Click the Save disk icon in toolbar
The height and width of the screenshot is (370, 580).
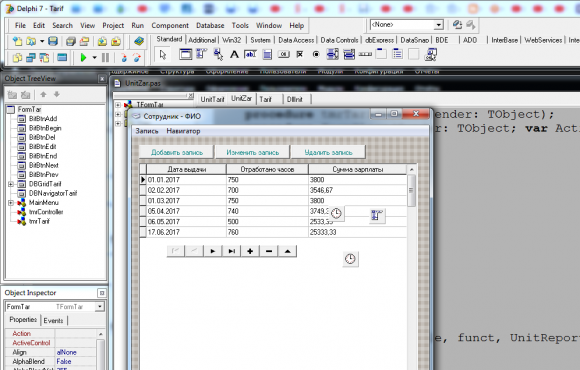(x=53, y=41)
